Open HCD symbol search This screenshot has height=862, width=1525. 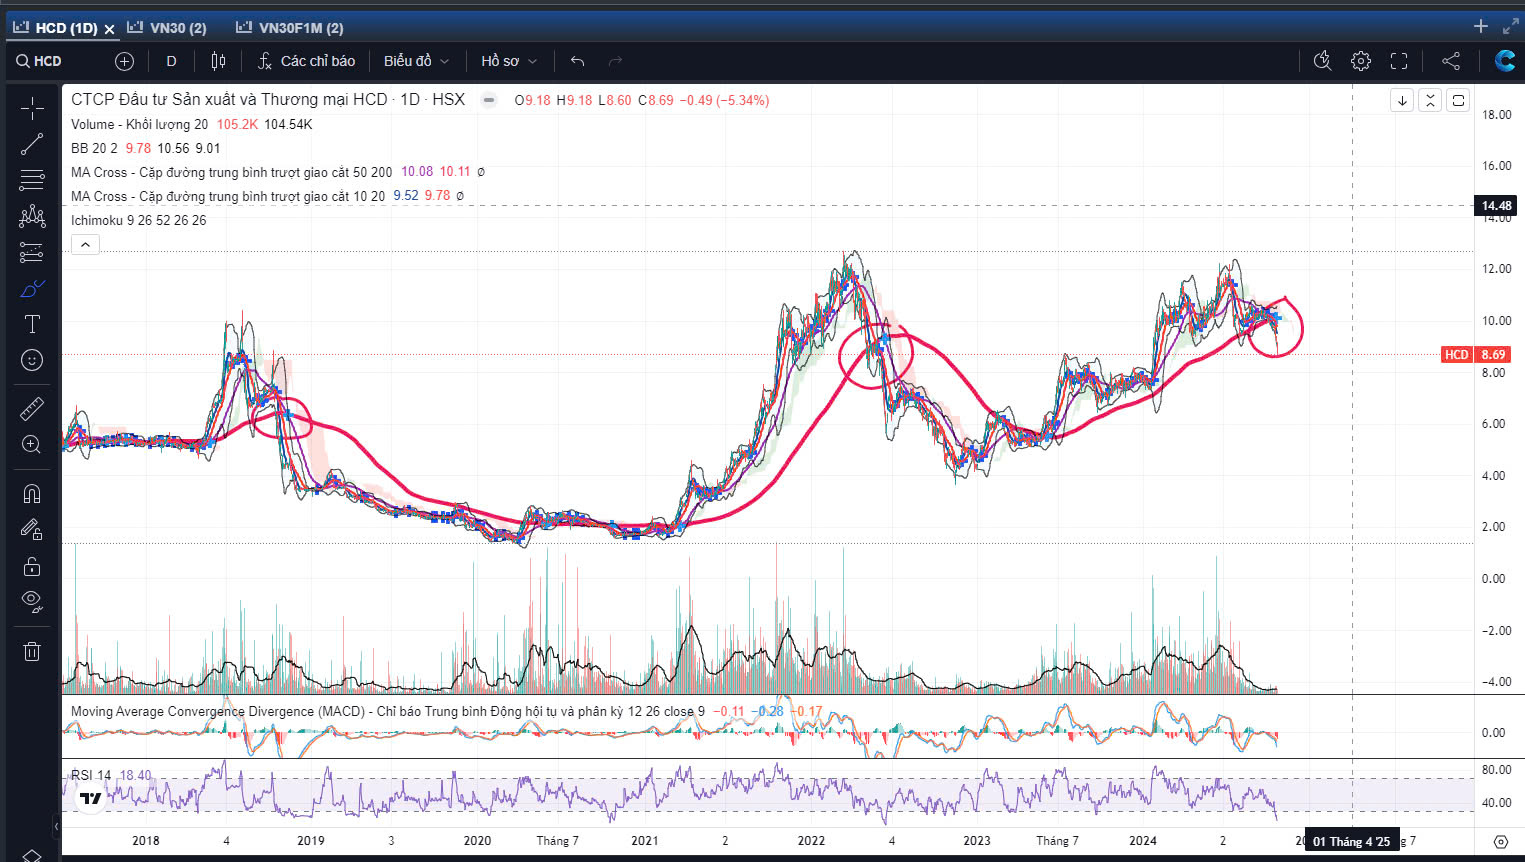[39, 61]
